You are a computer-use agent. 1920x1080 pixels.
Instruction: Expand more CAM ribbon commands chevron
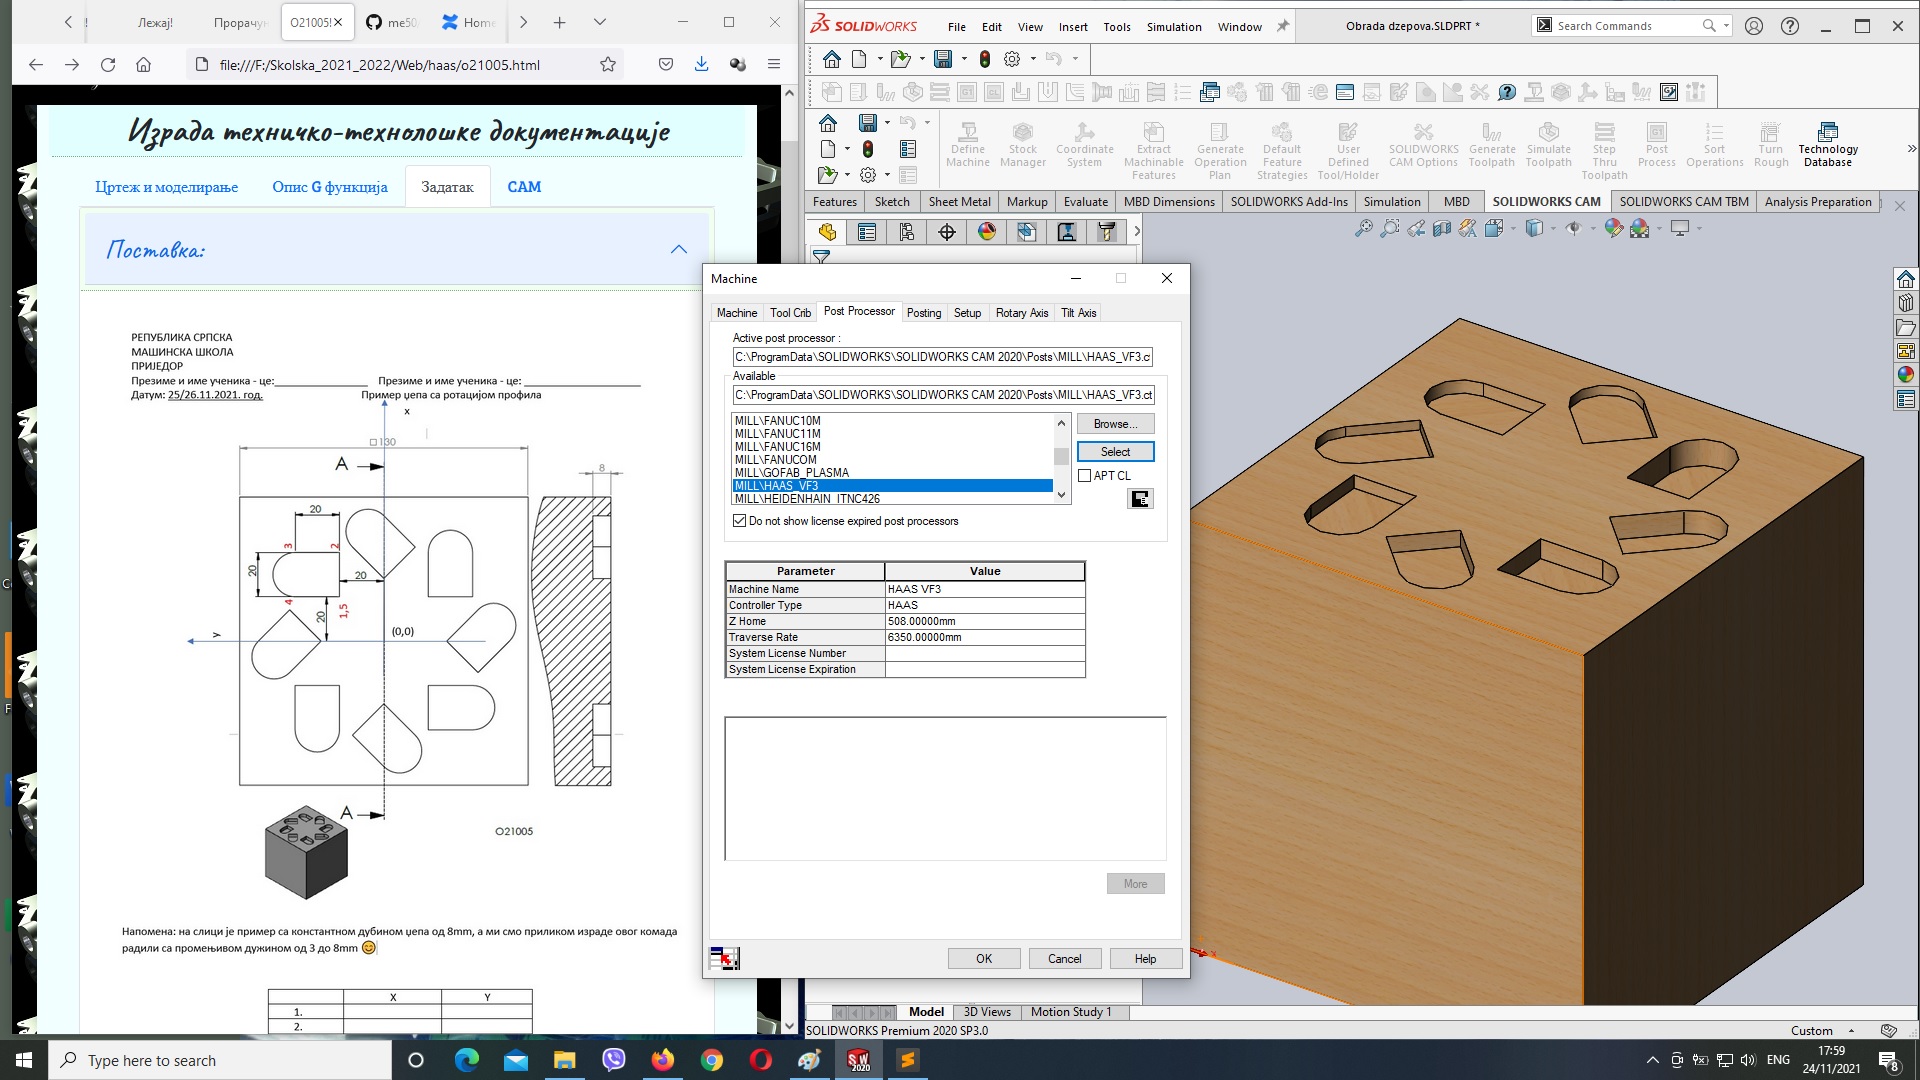(1911, 148)
